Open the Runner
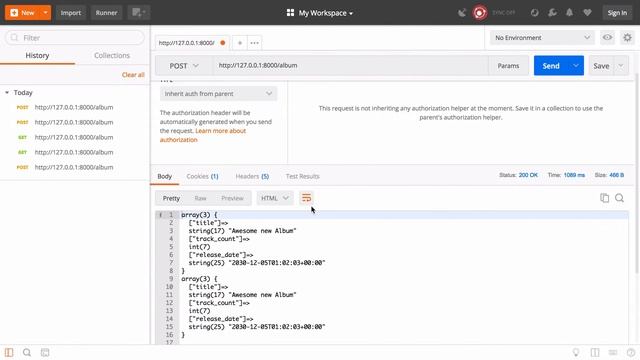 [107, 13]
